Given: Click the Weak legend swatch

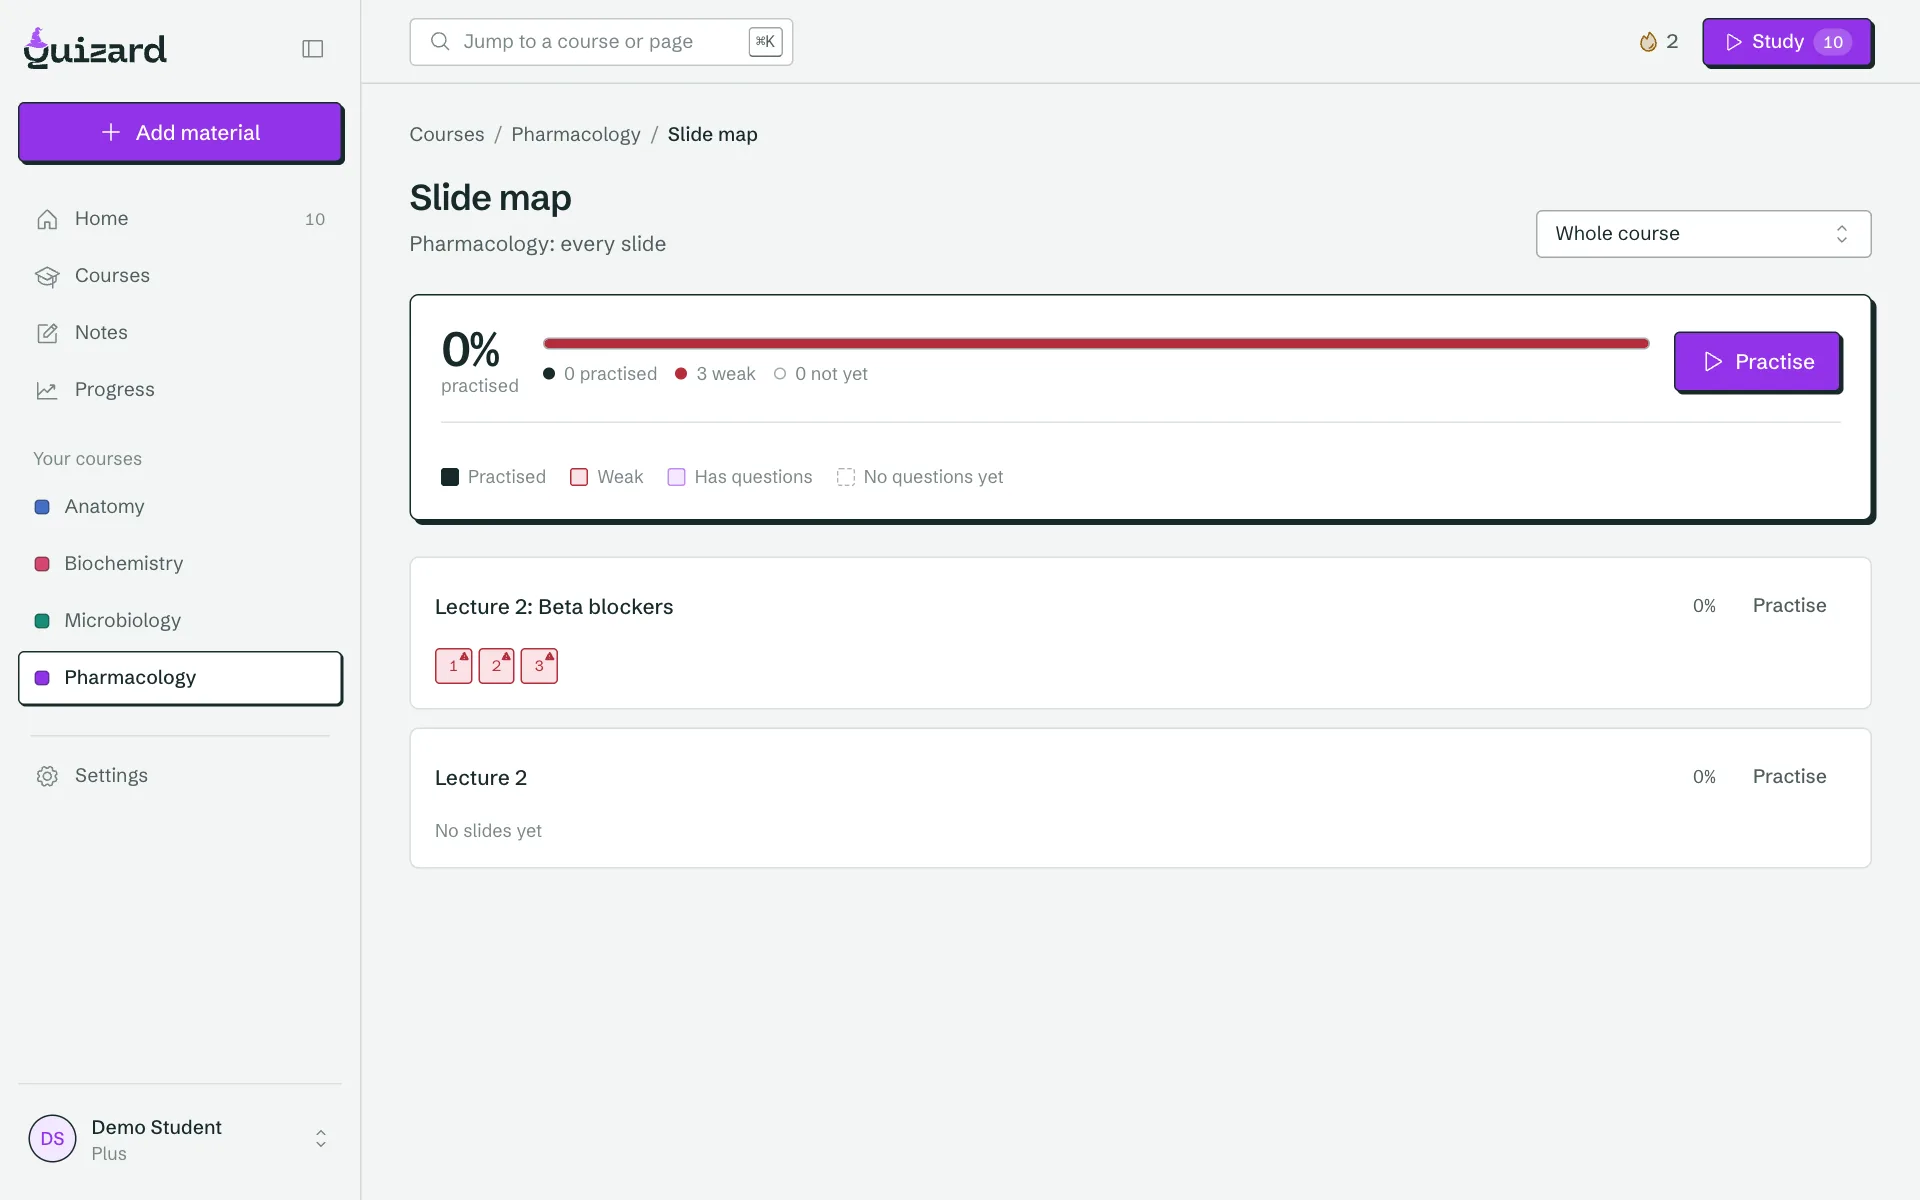Looking at the screenshot, I should pos(579,477).
